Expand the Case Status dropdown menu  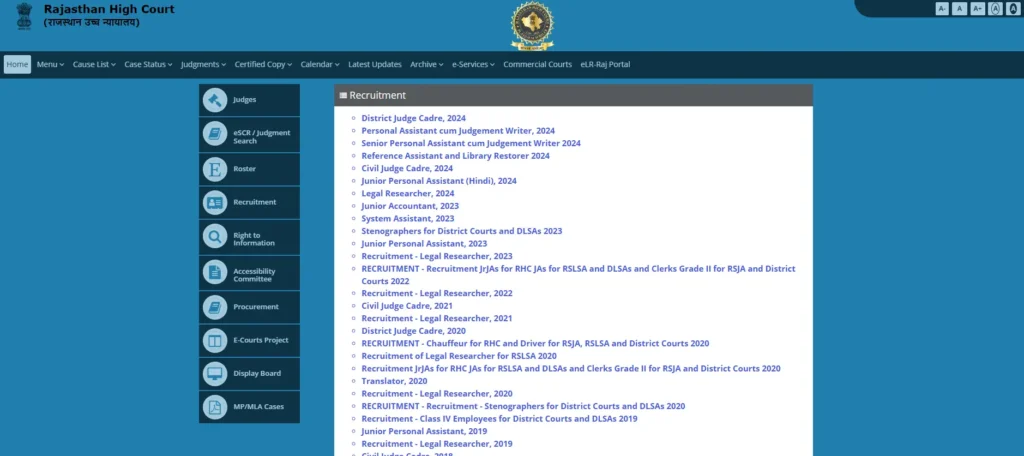pyautogui.click(x=148, y=65)
